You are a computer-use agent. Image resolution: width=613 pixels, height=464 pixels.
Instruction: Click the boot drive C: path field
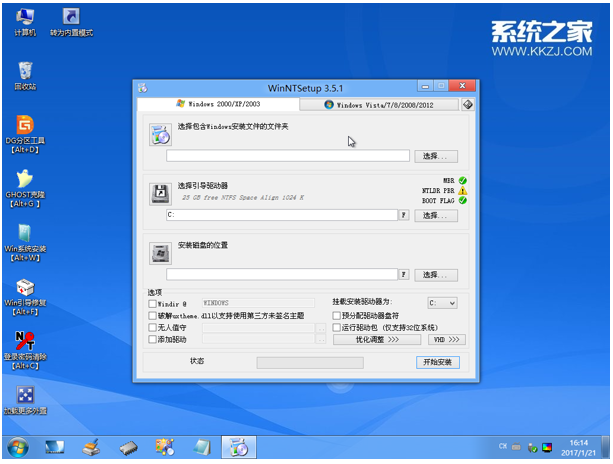click(282, 215)
